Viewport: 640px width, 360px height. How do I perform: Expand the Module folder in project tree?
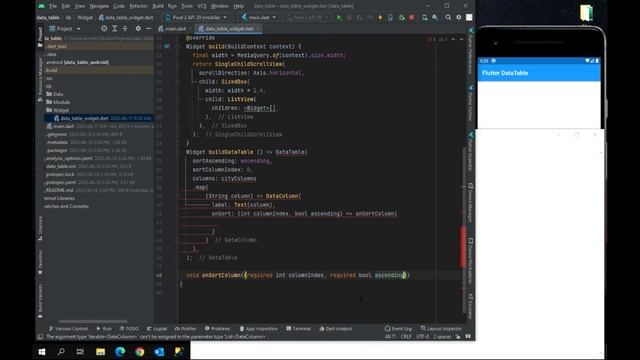pyautogui.click(x=58, y=102)
